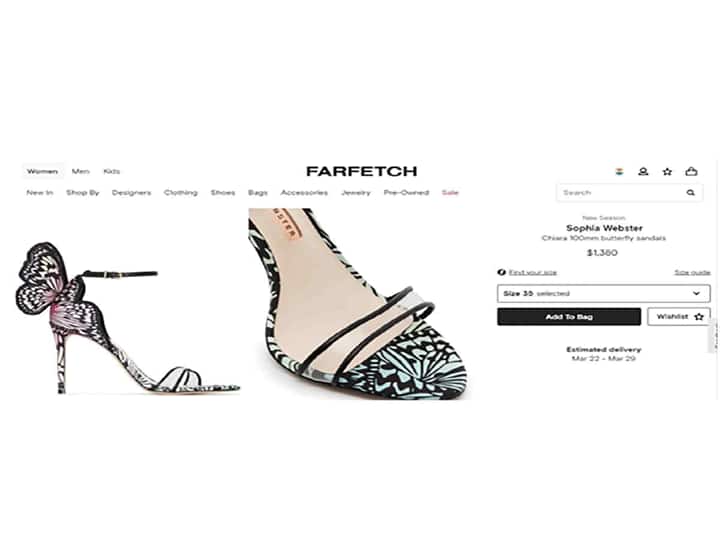720x540 pixels.
Task: Click the size dropdown chevron arrow
Action: click(696, 293)
